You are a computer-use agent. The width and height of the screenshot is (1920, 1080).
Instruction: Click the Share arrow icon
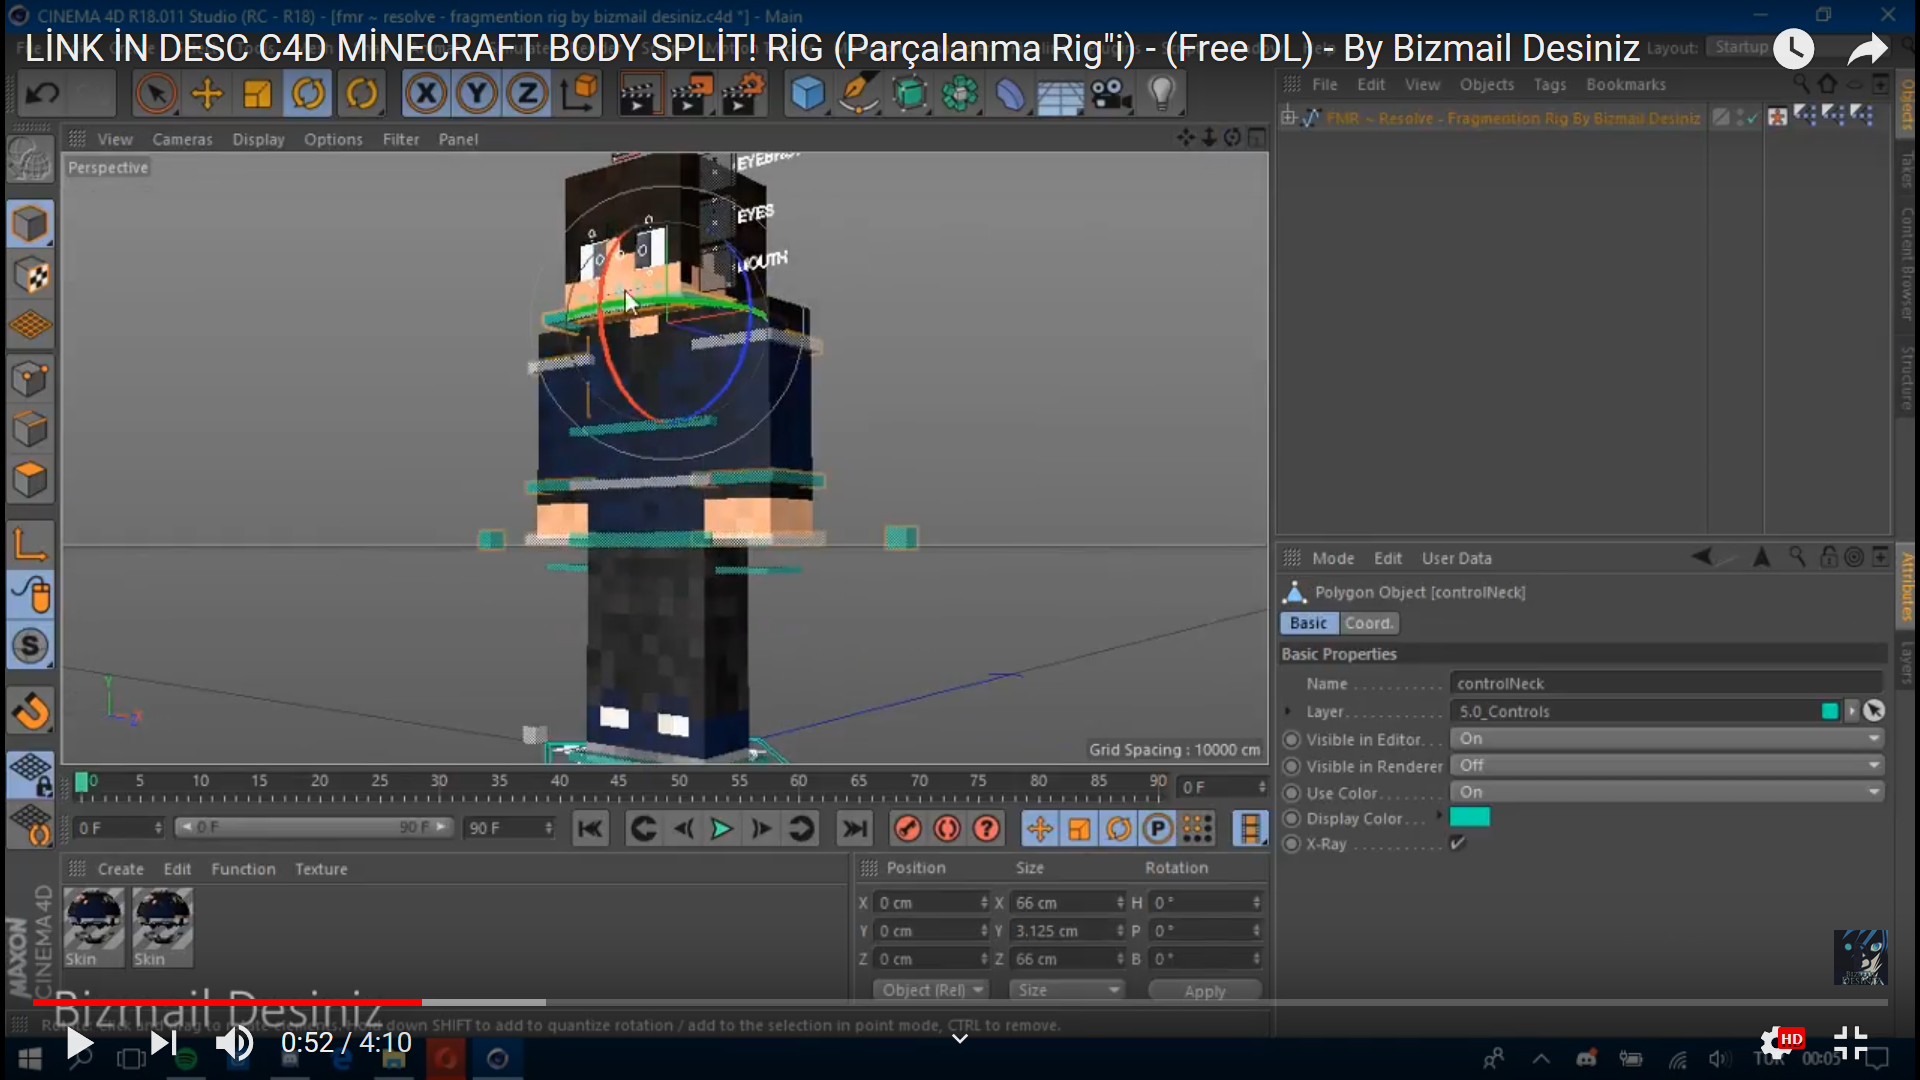(1867, 48)
